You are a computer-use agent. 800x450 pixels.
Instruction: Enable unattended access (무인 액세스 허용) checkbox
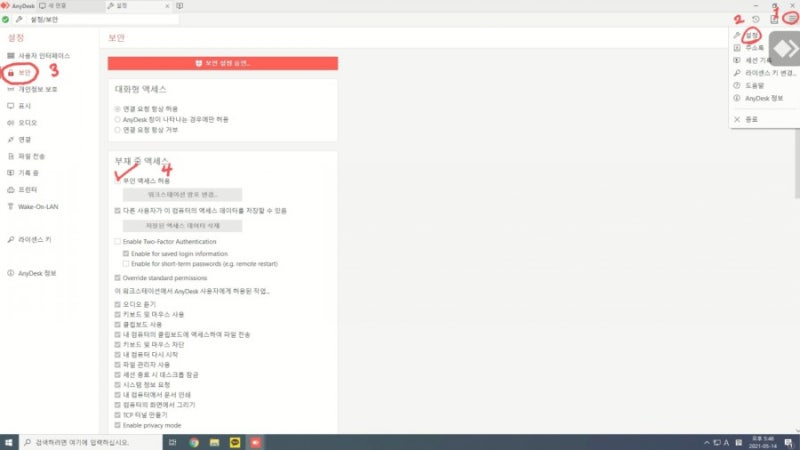[x=117, y=181]
